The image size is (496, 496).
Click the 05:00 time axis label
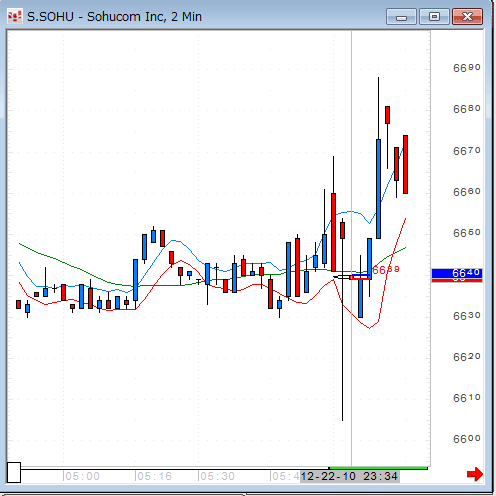click(x=82, y=476)
